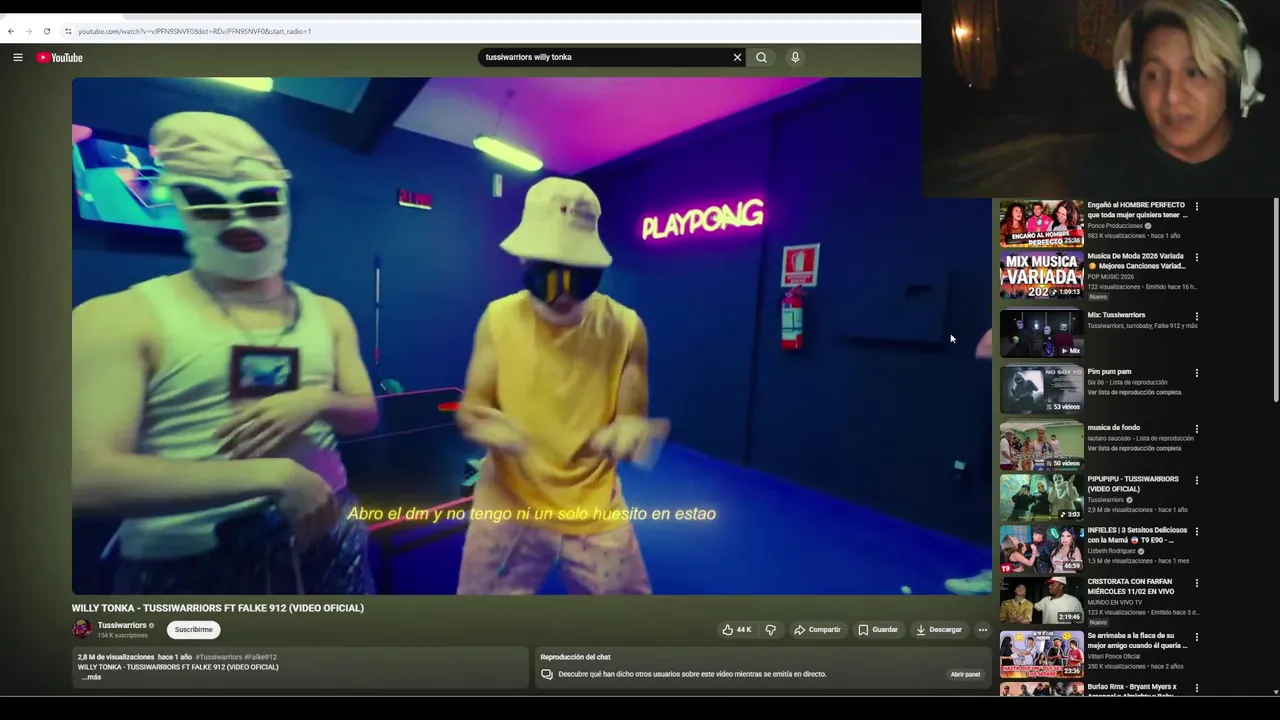Go to the YouTube home logo
The image size is (1280, 720).
click(x=60, y=57)
